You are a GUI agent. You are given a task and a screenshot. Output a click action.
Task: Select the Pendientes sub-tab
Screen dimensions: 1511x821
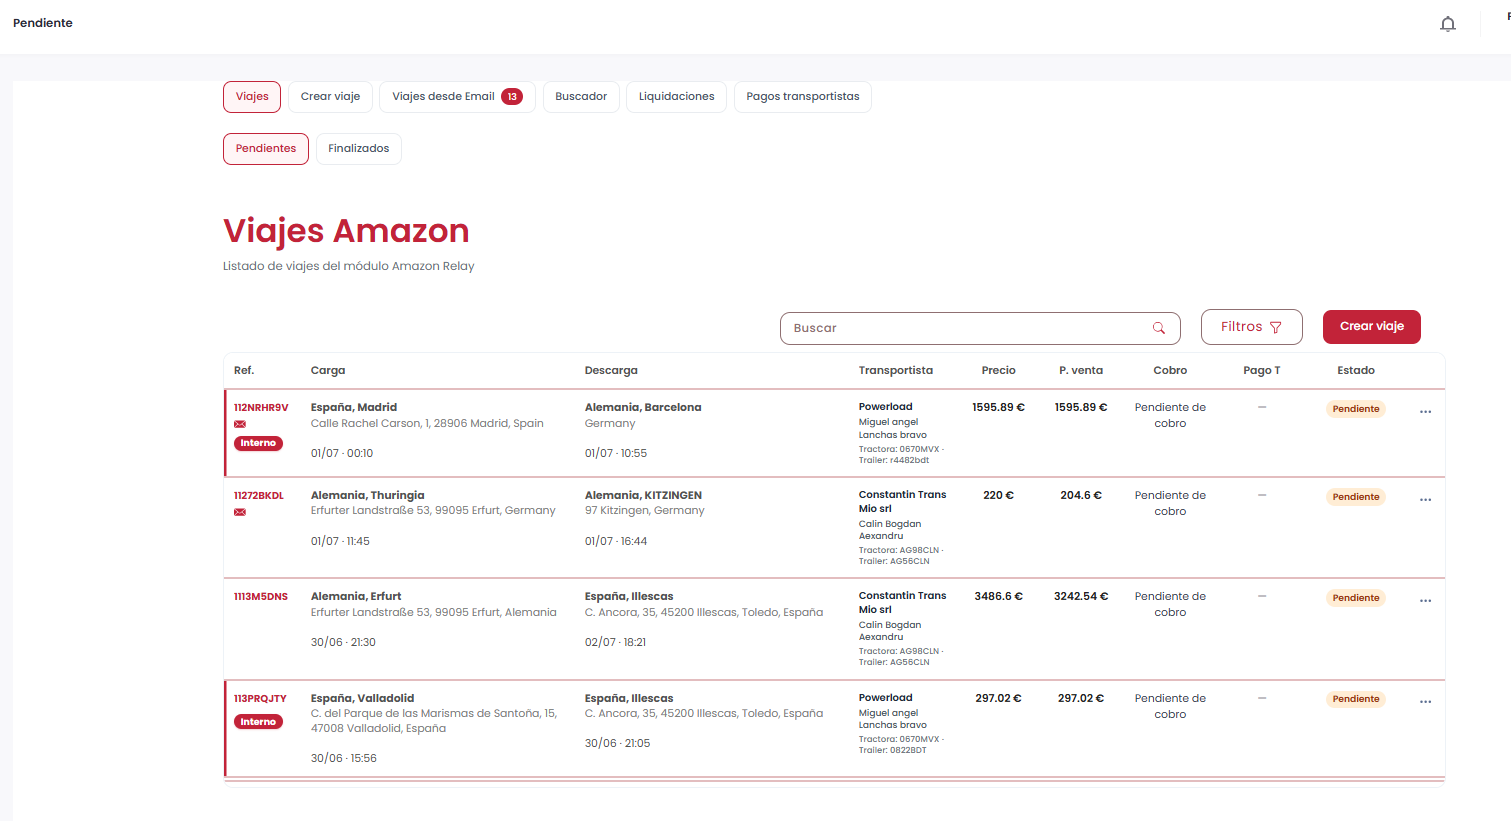point(266,149)
